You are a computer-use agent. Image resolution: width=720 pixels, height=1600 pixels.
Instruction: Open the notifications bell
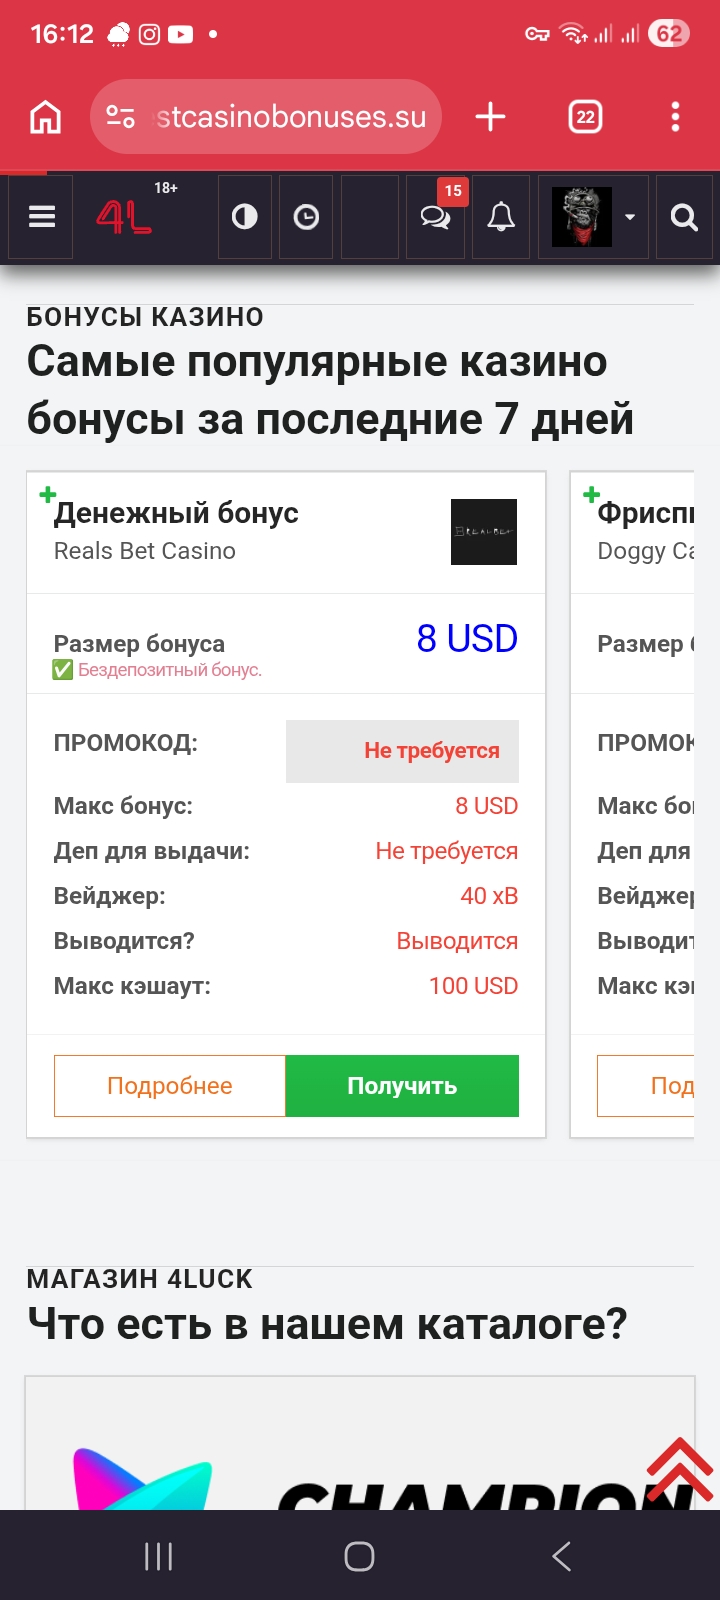[x=501, y=217]
